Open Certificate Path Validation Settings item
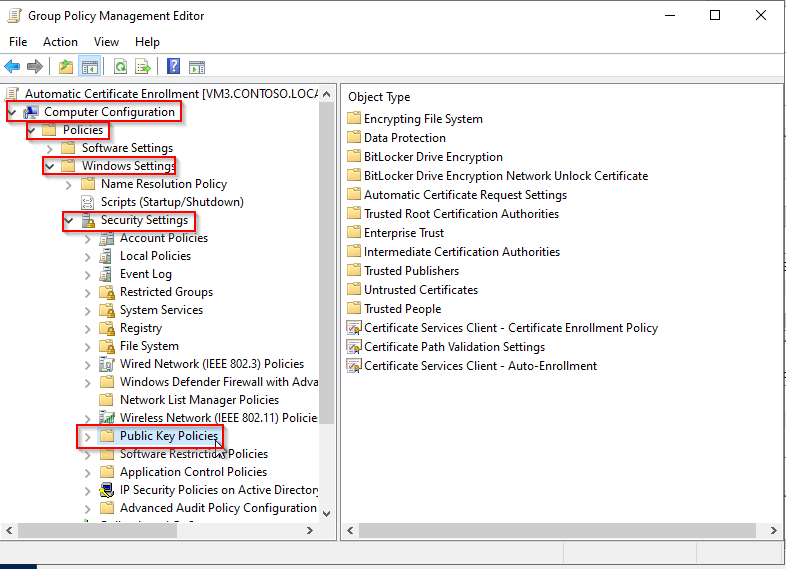The height and width of the screenshot is (569, 786). tap(454, 347)
